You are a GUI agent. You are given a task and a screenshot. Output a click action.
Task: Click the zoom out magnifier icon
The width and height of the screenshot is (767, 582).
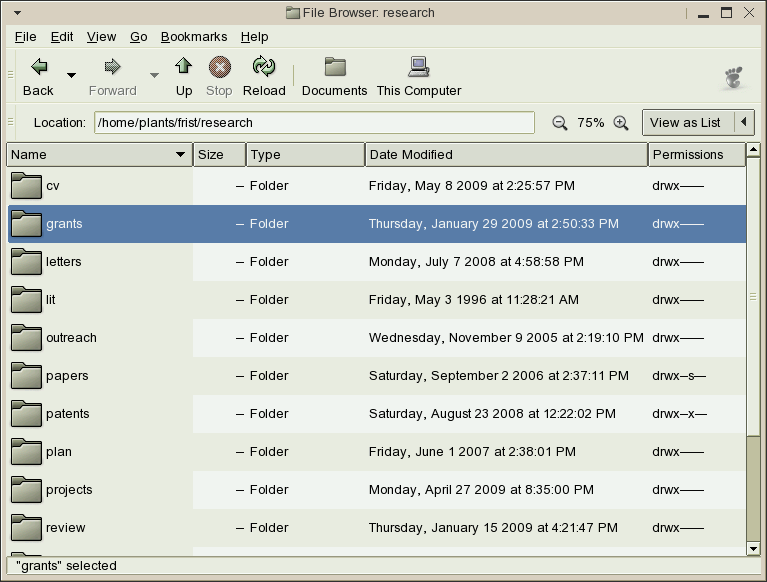click(x=559, y=123)
